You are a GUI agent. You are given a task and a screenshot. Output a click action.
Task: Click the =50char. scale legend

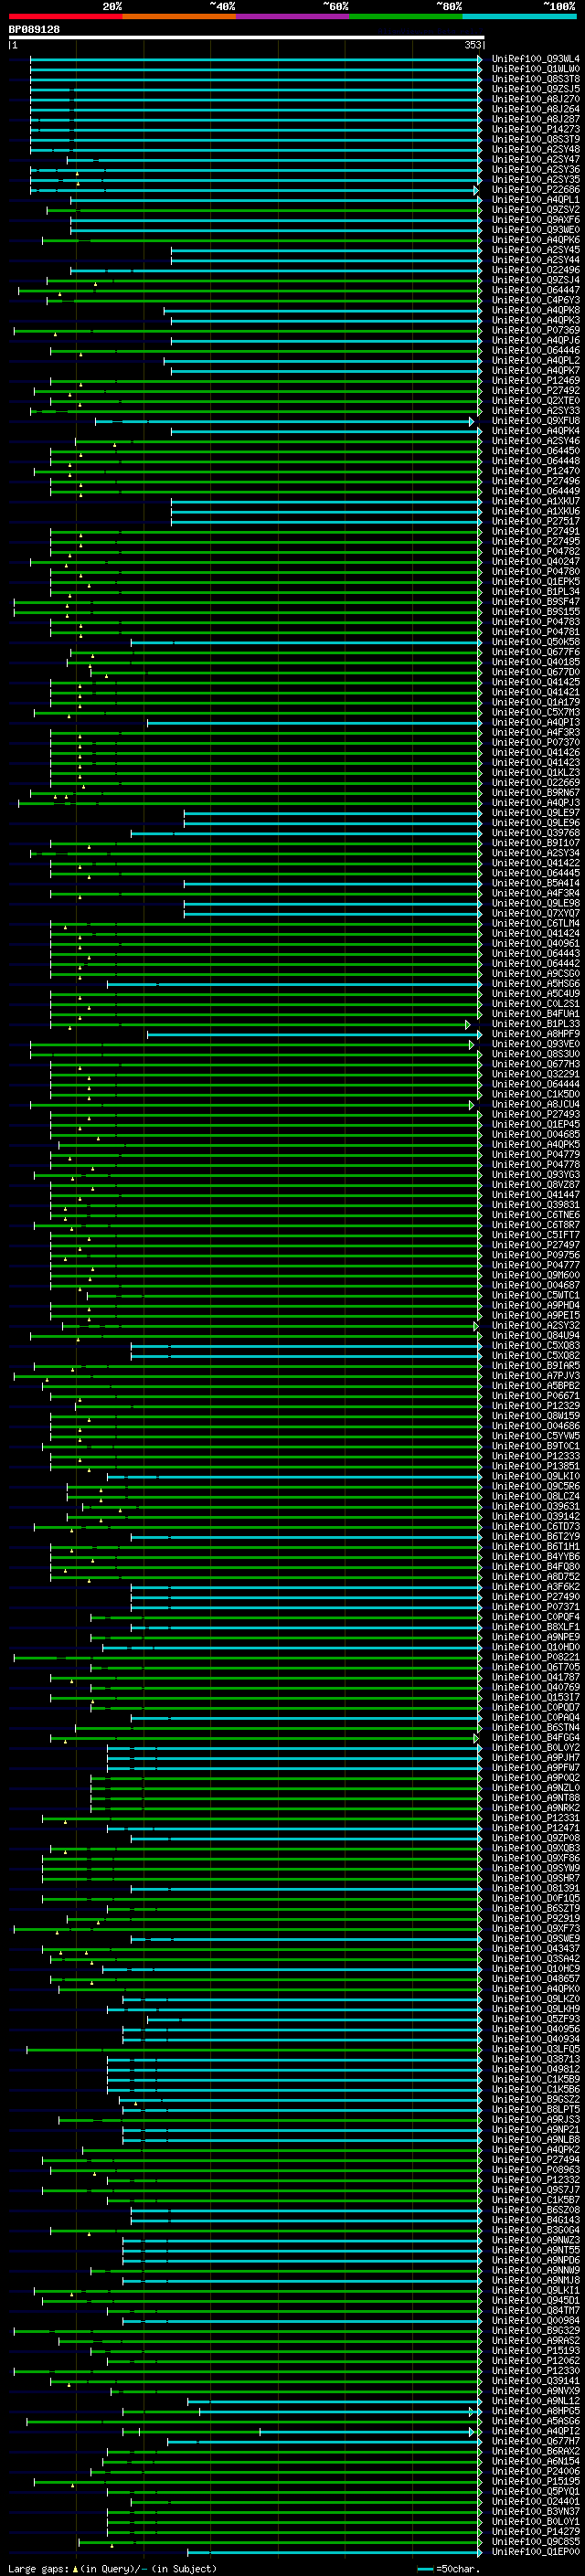point(448,2569)
